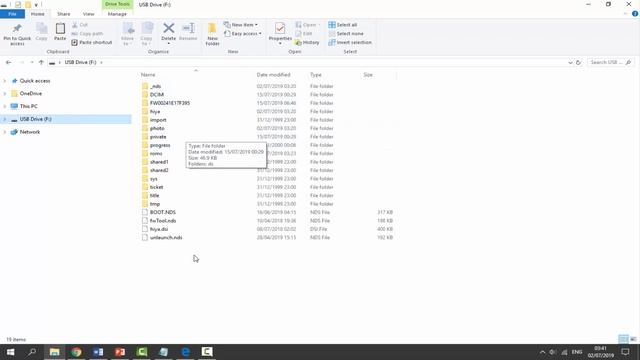Image resolution: width=640 pixels, height=360 pixels.
Task: Open PowerPoint from the taskbar
Action: (120, 352)
